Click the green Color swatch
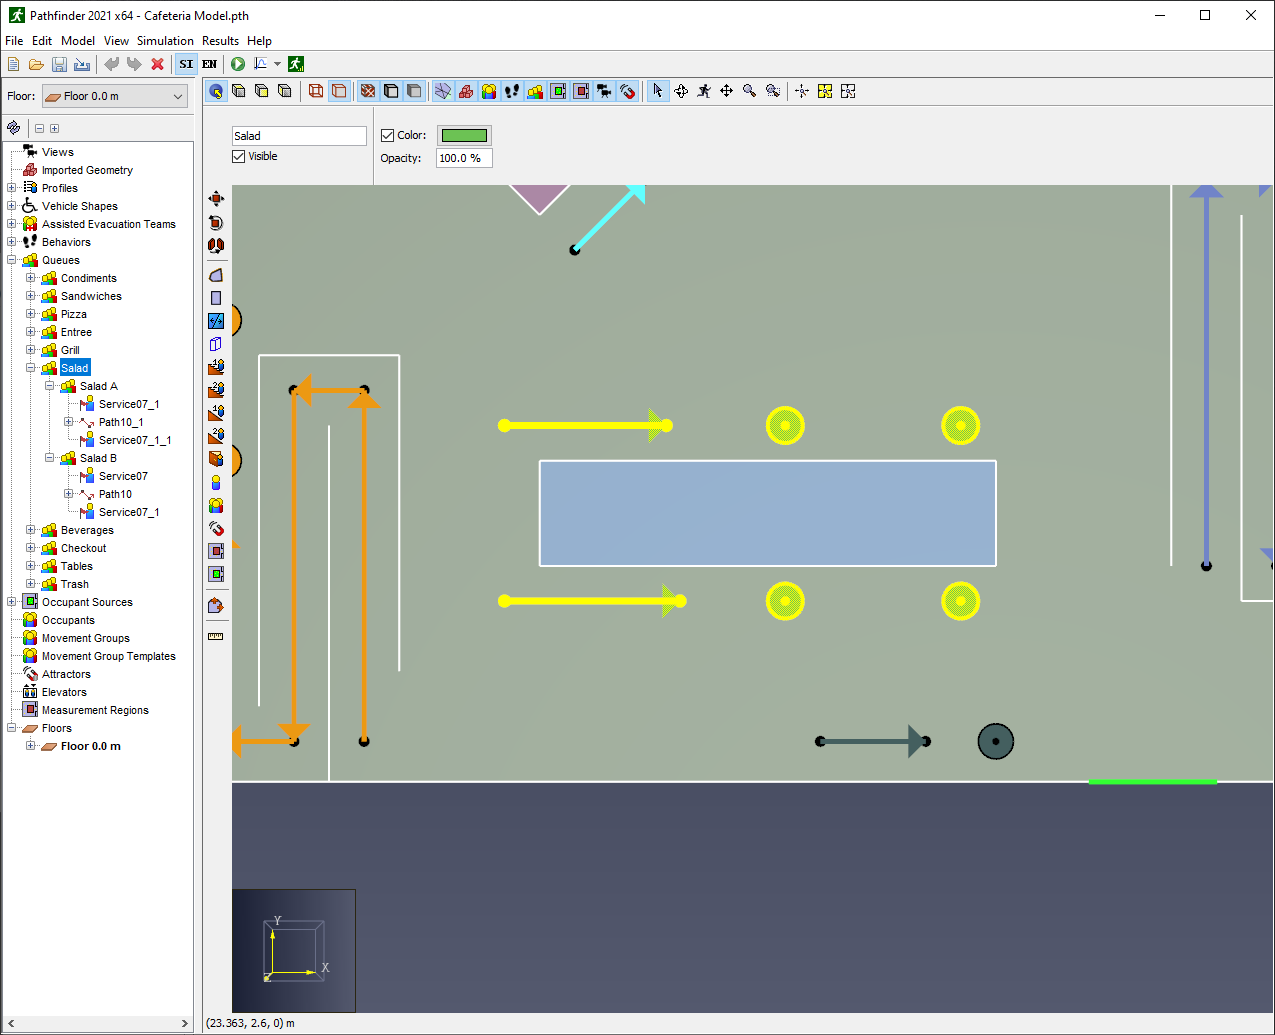 point(464,135)
